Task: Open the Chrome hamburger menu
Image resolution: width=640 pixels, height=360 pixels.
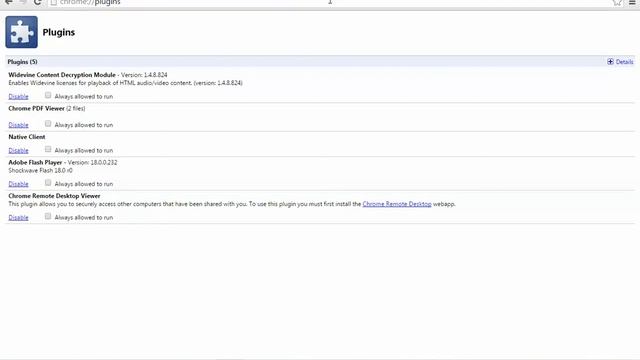Action: (632, 2)
